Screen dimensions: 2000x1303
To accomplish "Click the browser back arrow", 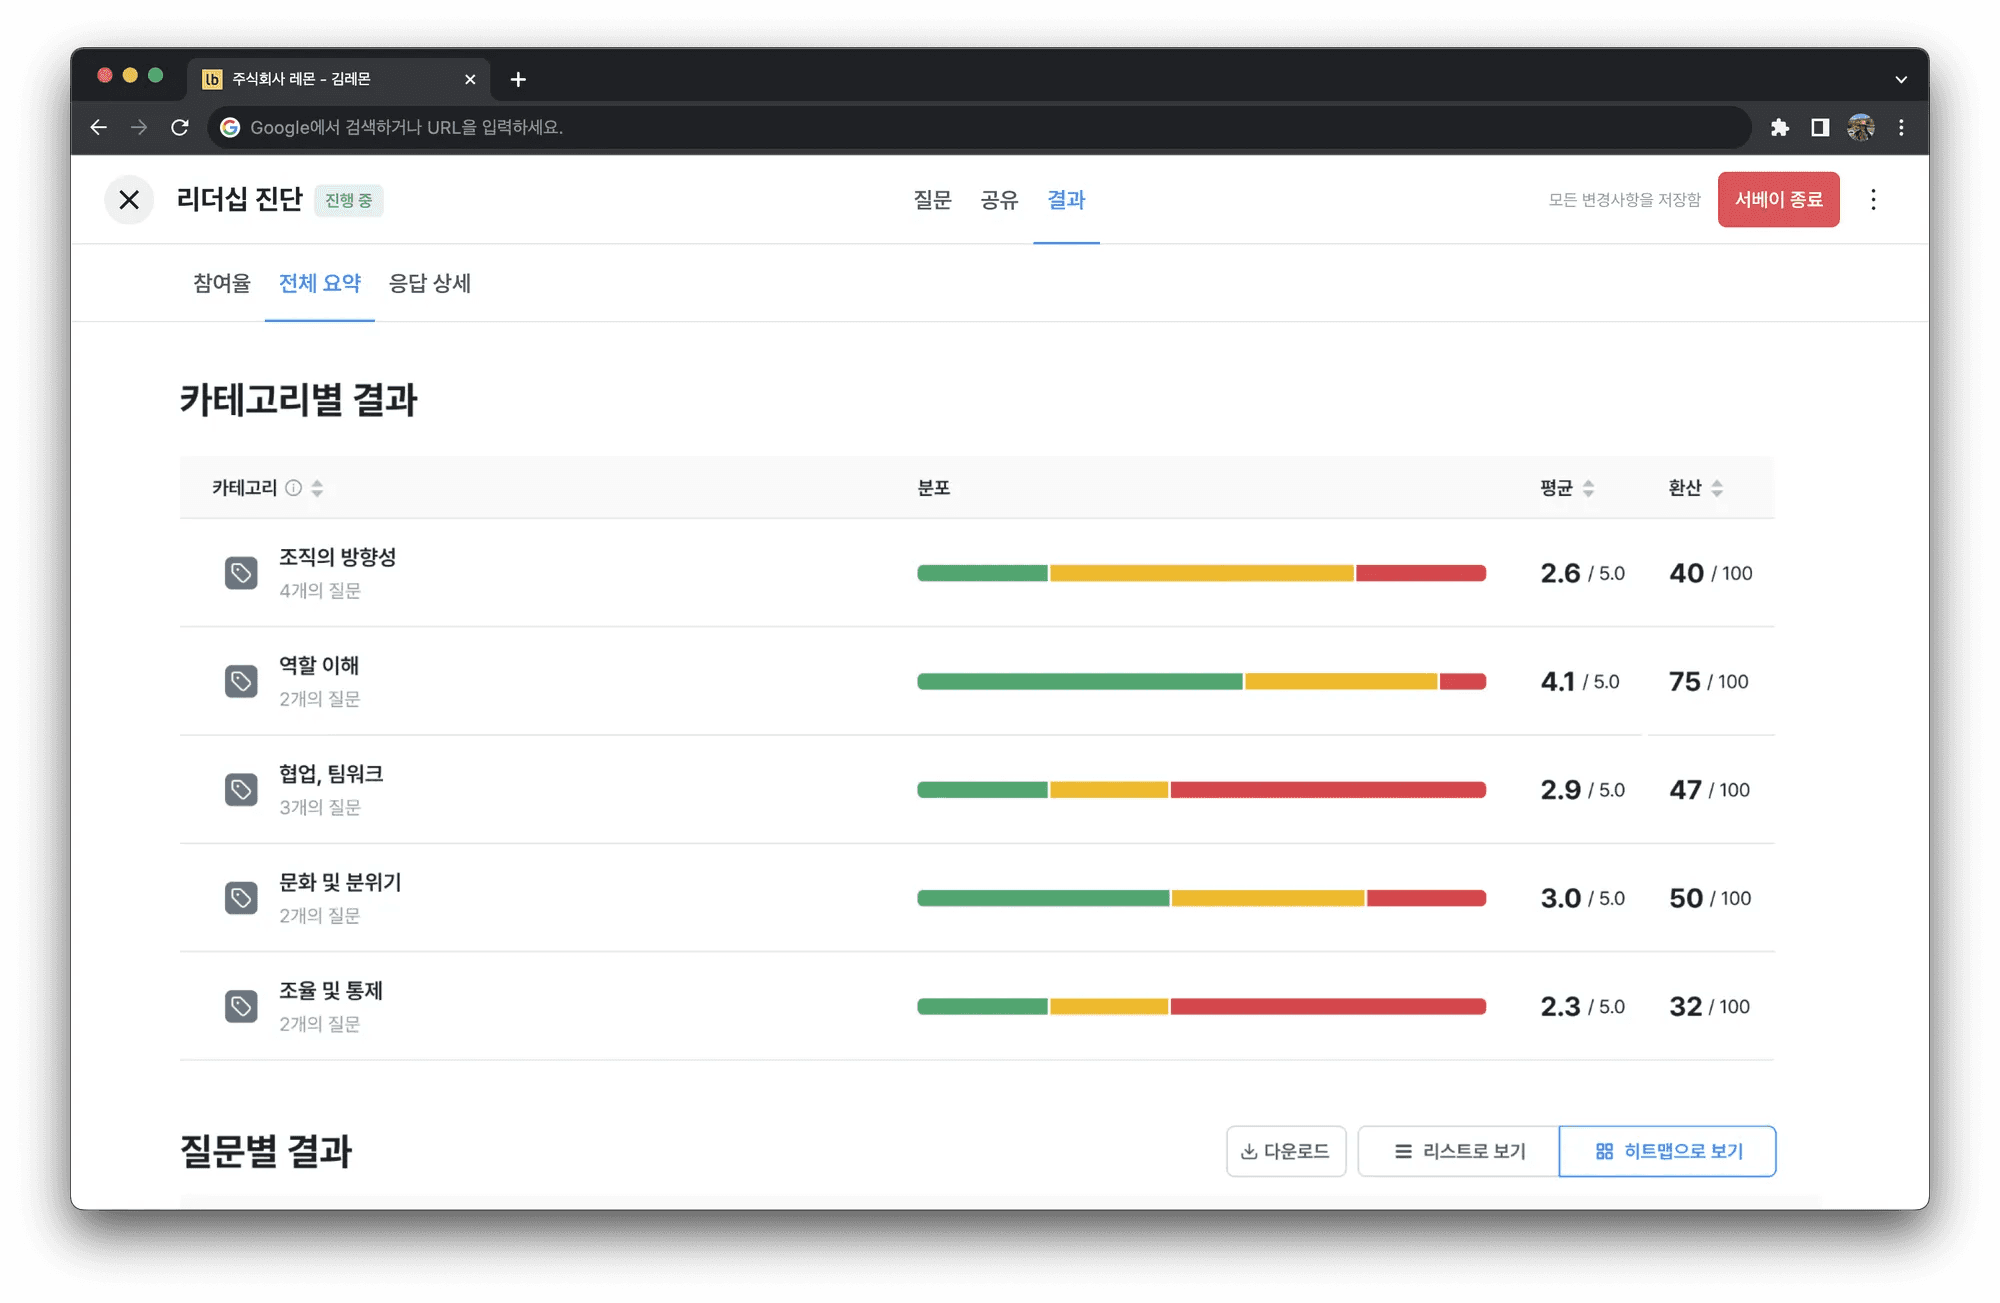I will (x=98, y=127).
